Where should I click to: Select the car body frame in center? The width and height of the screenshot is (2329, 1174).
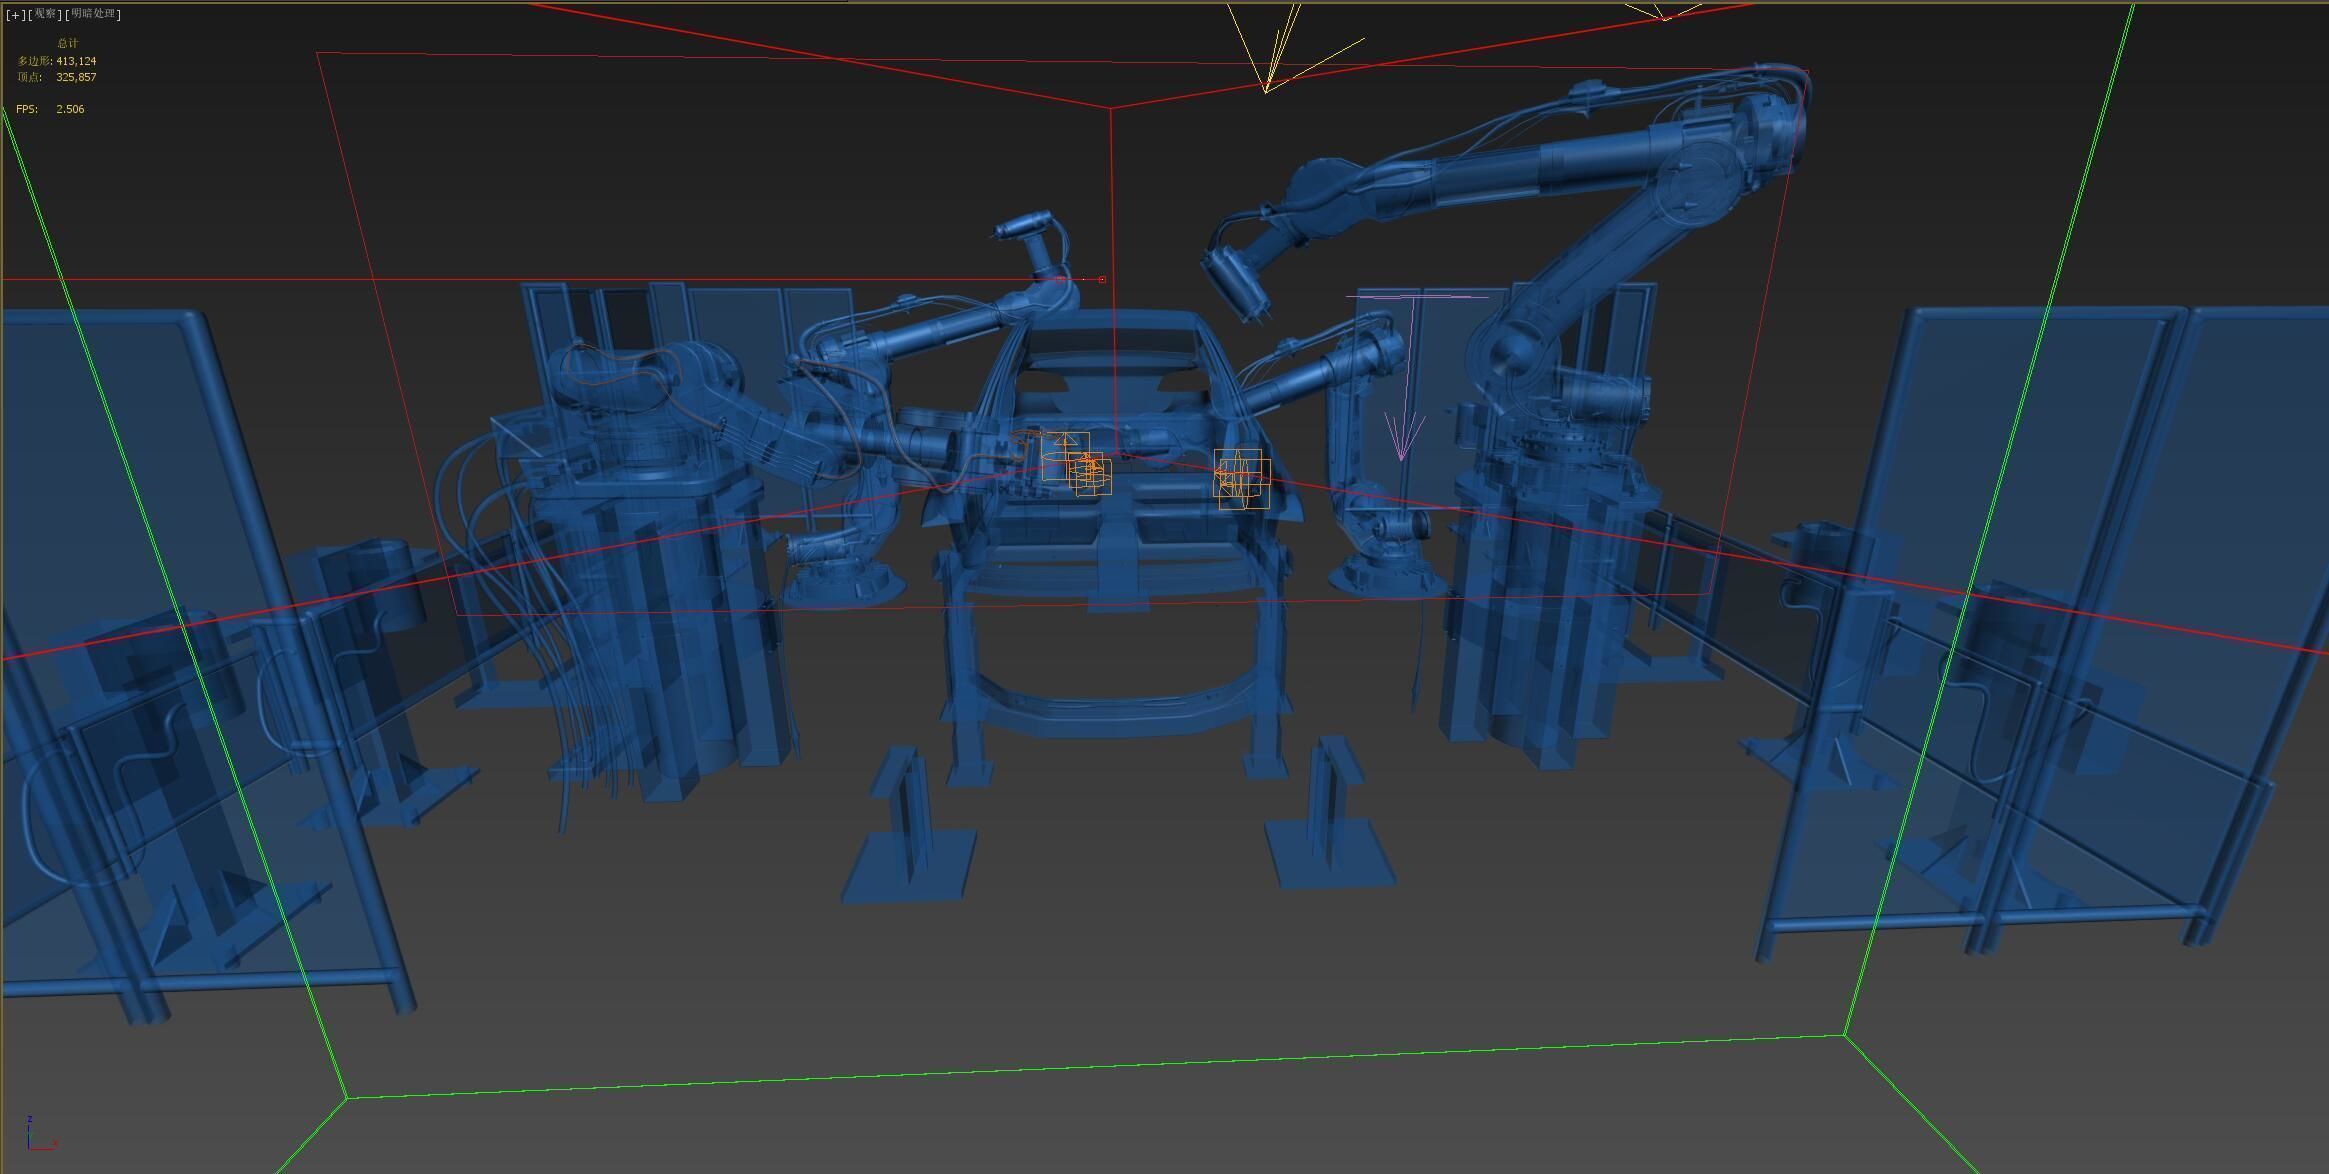[x=1110, y=560]
